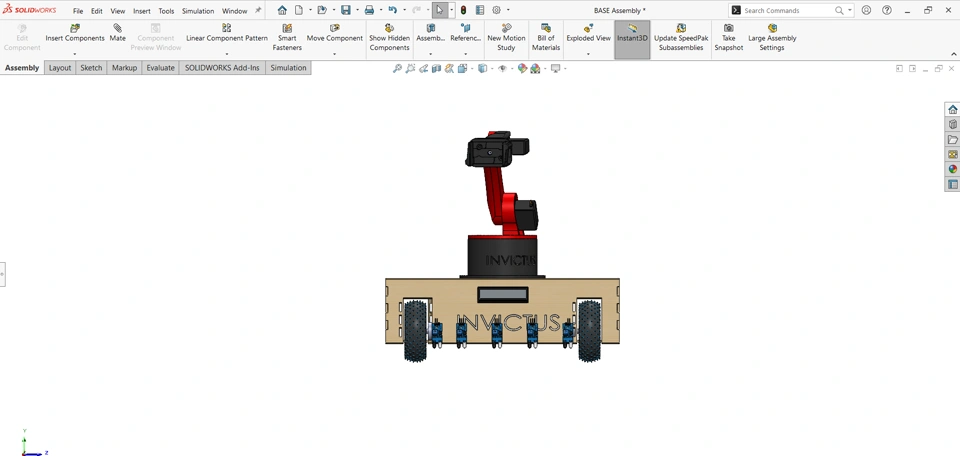Image resolution: width=960 pixels, height=456 pixels.
Task: Print using the printer icon
Action: [369, 10]
